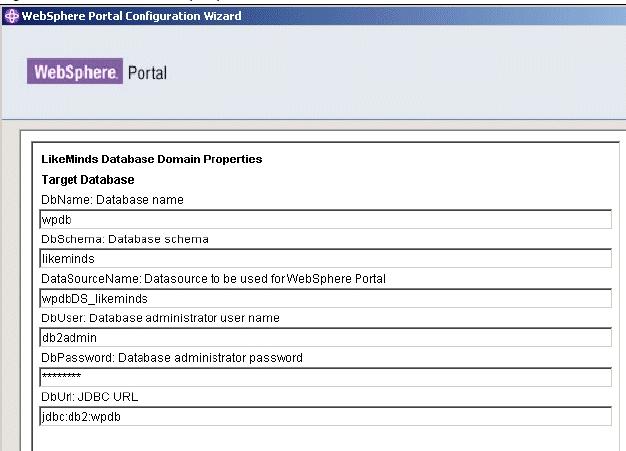The height and width of the screenshot is (451, 626).
Task: Focus the DbPassword masked password field
Action: pos(325,377)
